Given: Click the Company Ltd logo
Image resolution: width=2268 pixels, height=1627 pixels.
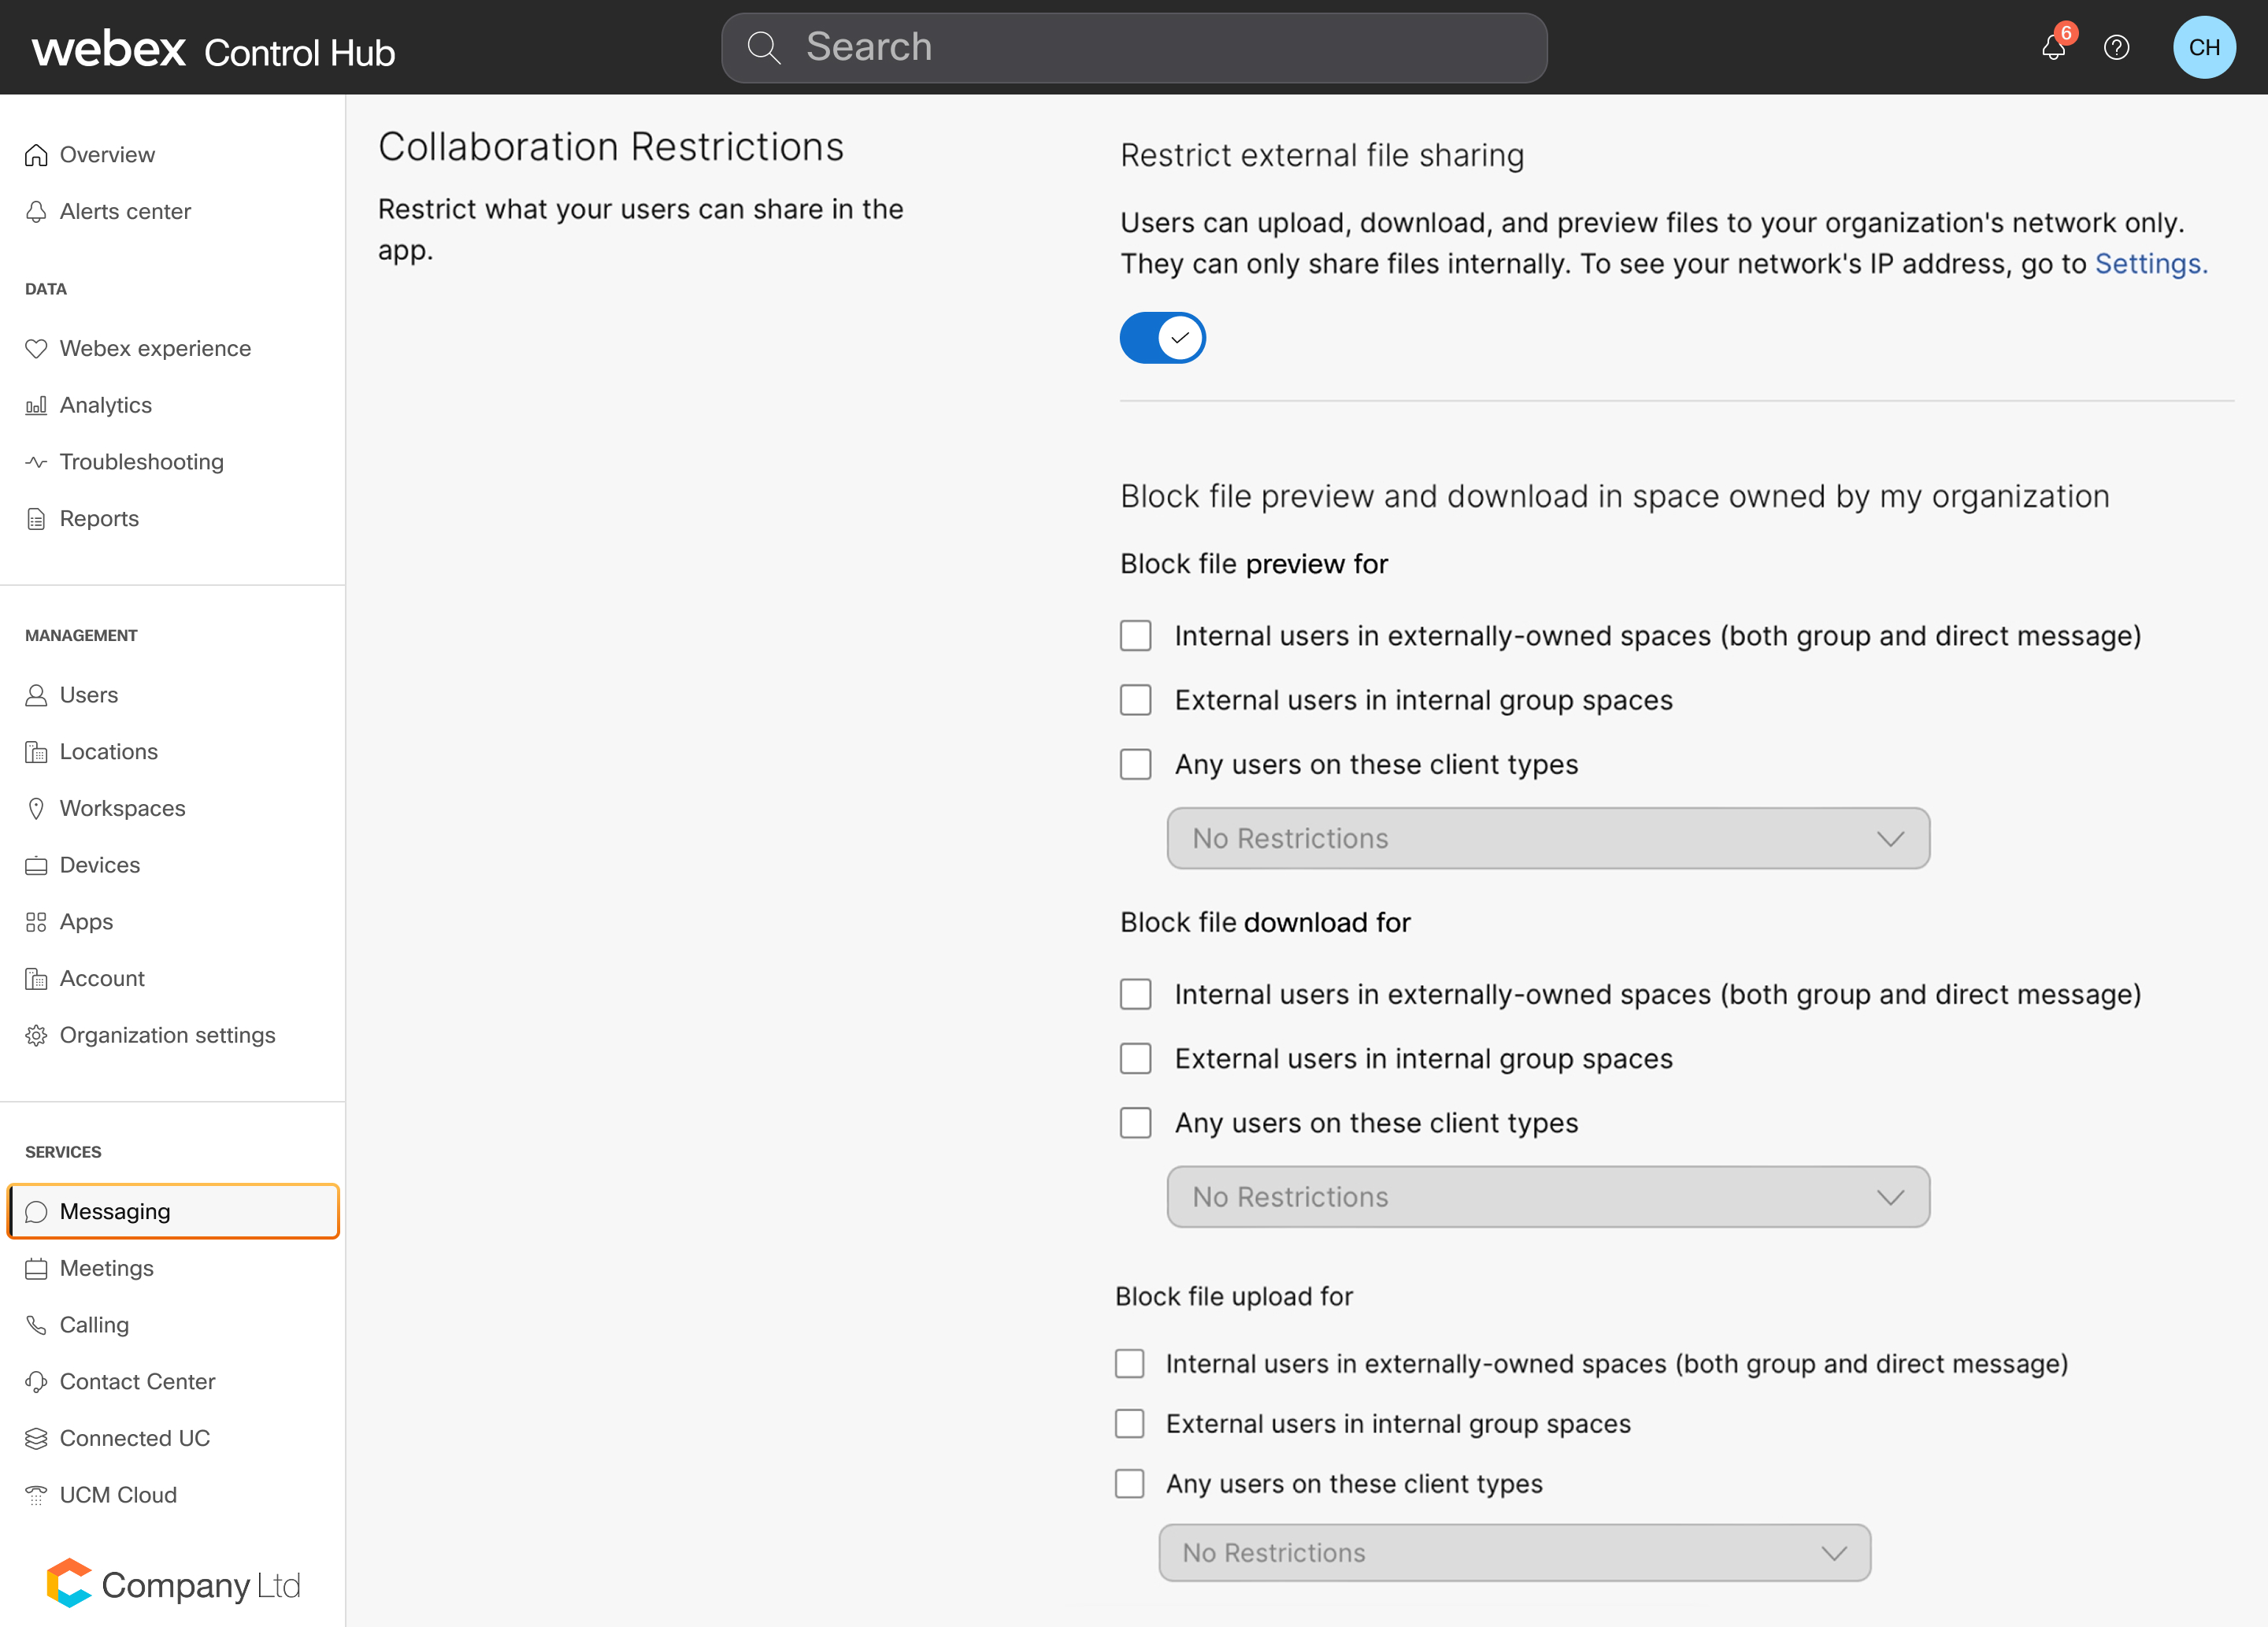Looking at the screenshot, I should [x=173, y=1584].
